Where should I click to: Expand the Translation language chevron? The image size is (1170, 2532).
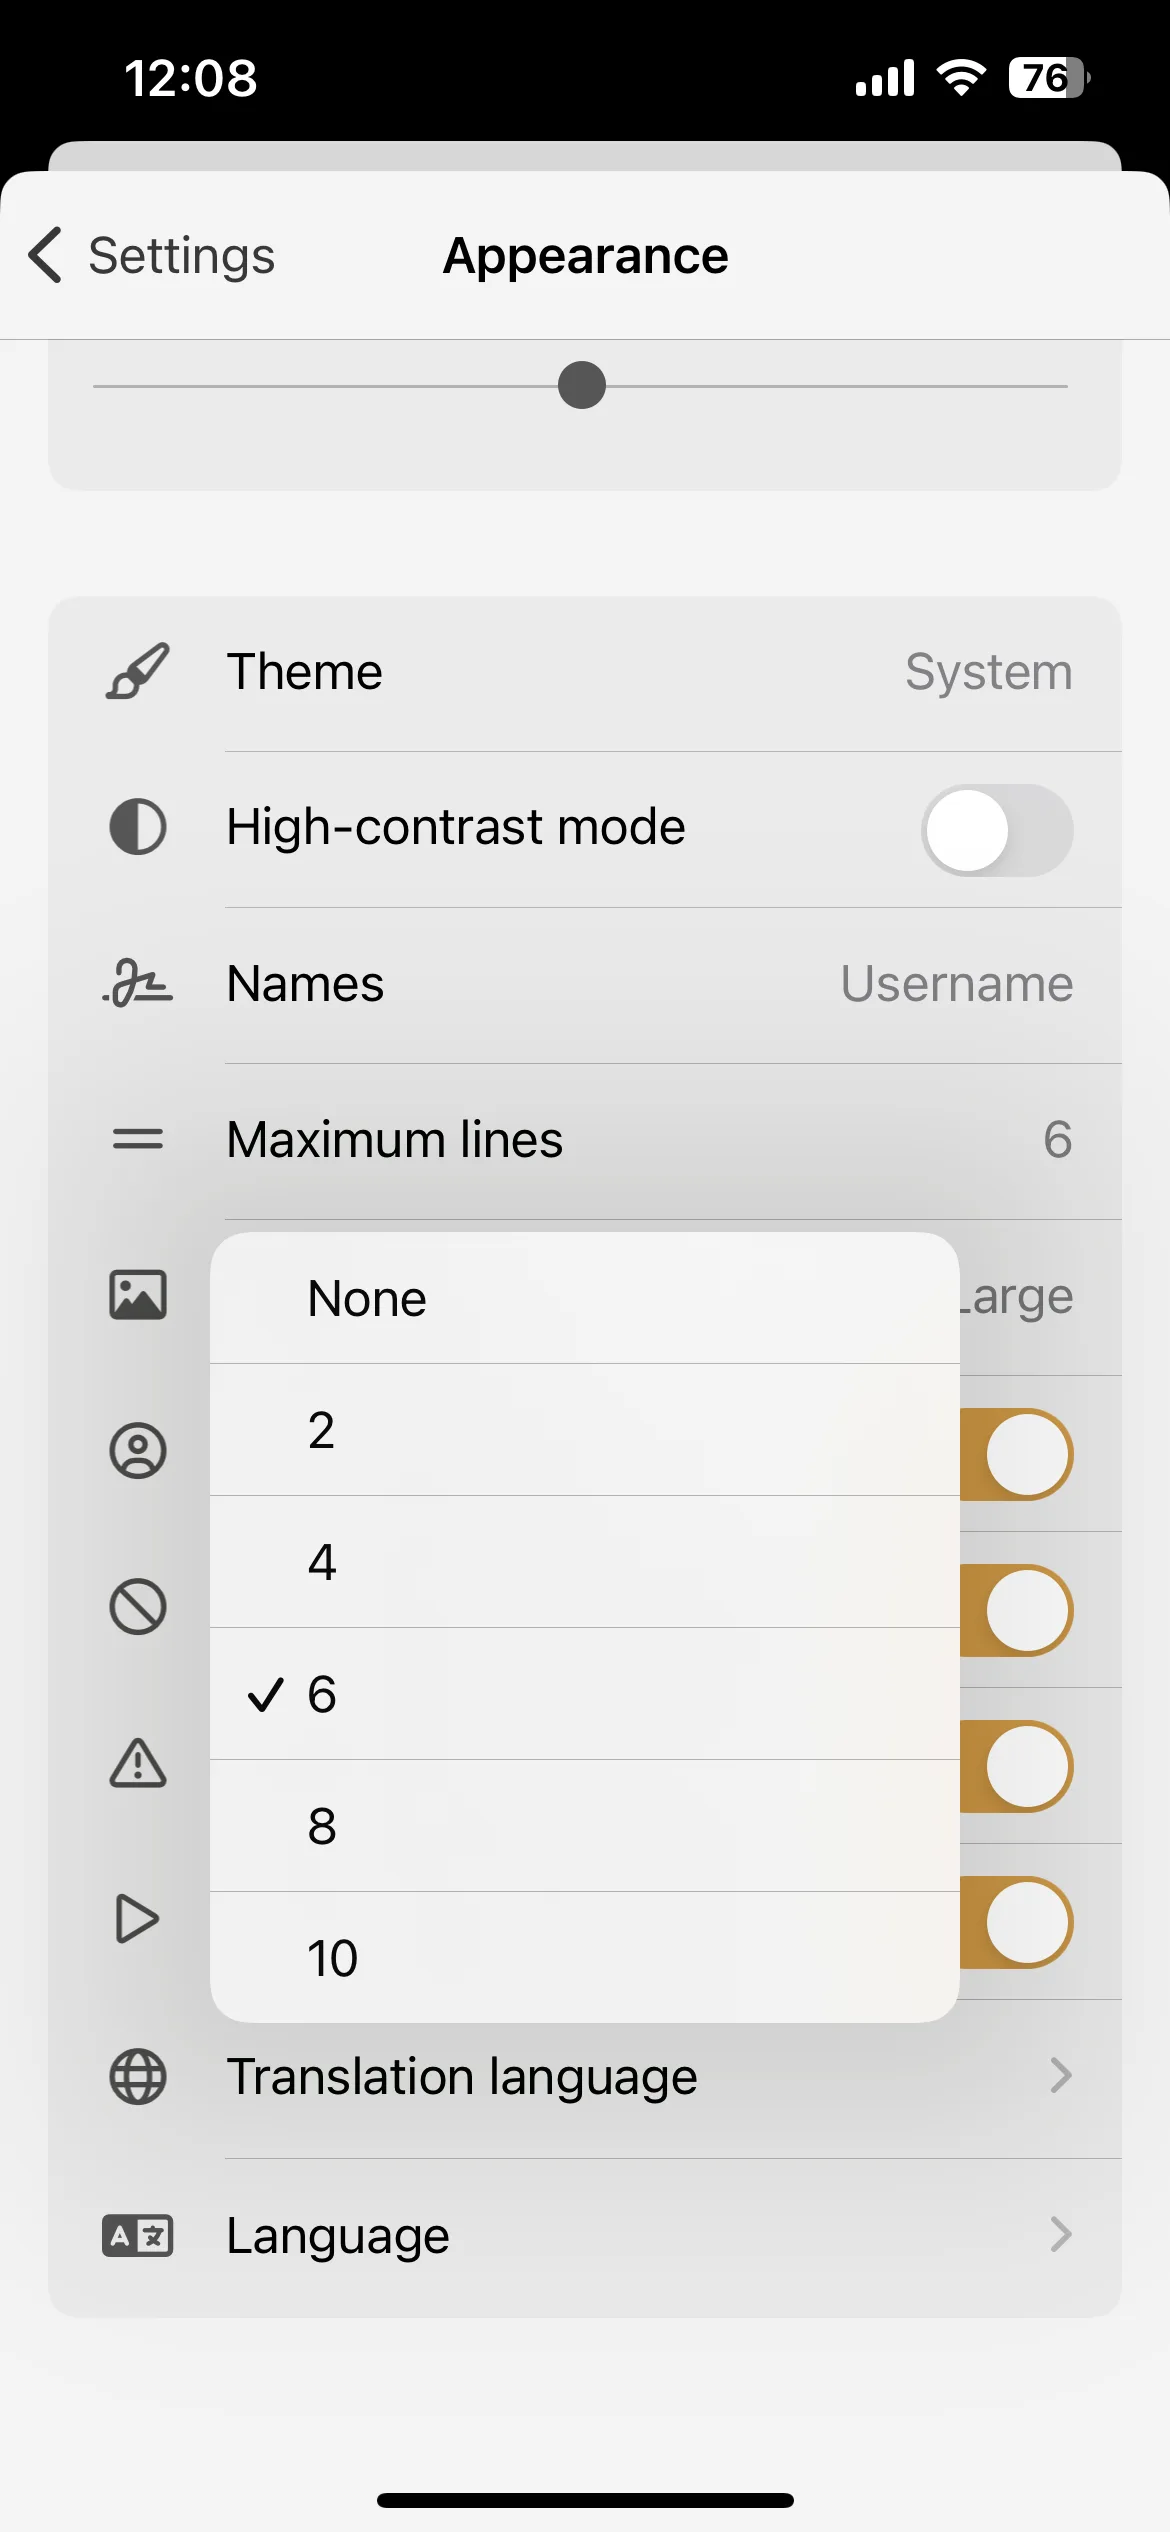click(x=1061, y=2076)
